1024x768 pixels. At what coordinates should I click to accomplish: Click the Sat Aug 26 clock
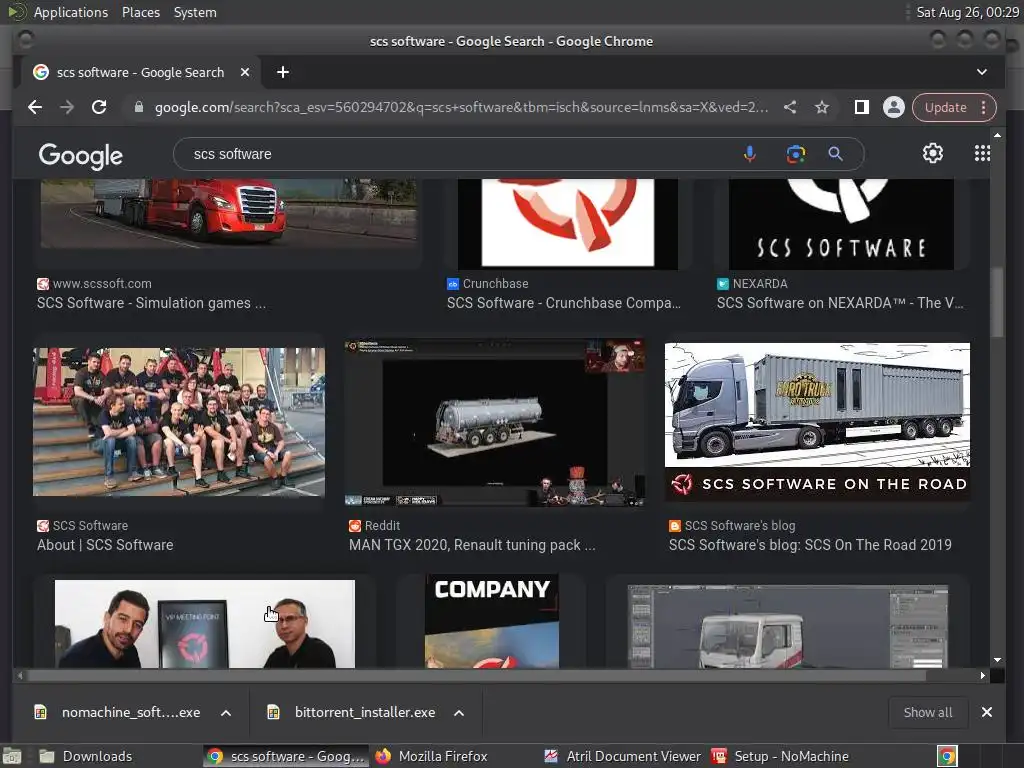point(967,12)
